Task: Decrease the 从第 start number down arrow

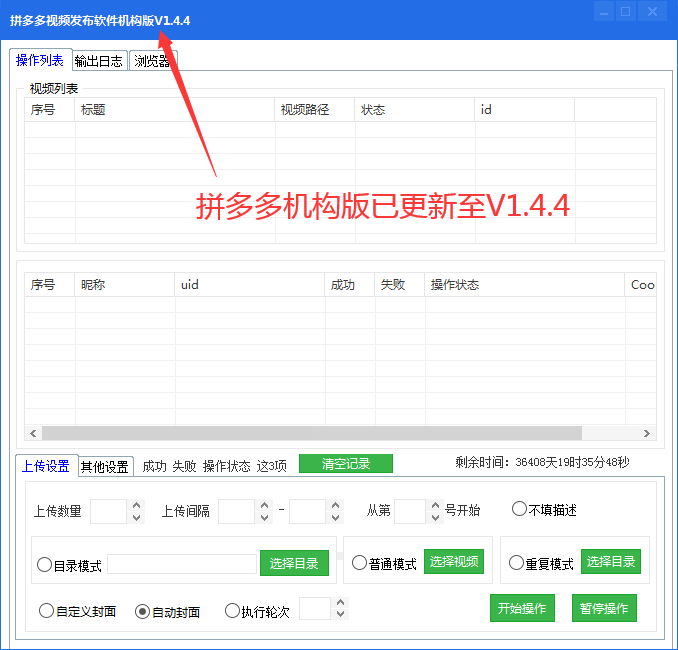Action: [435, 517]
